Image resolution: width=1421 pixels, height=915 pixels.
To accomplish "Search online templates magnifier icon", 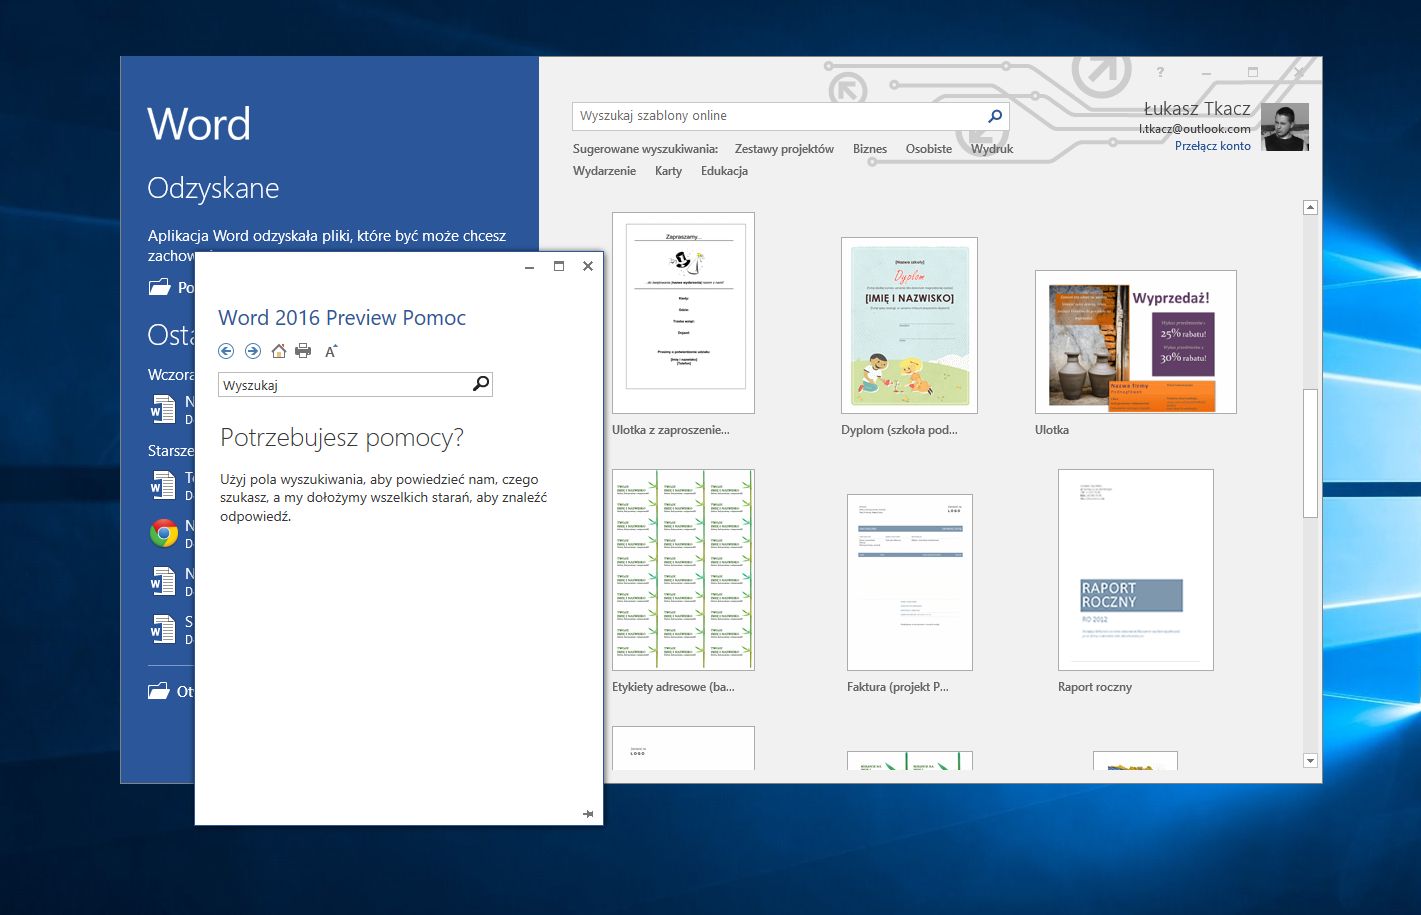I will click(x=995, y=116).
